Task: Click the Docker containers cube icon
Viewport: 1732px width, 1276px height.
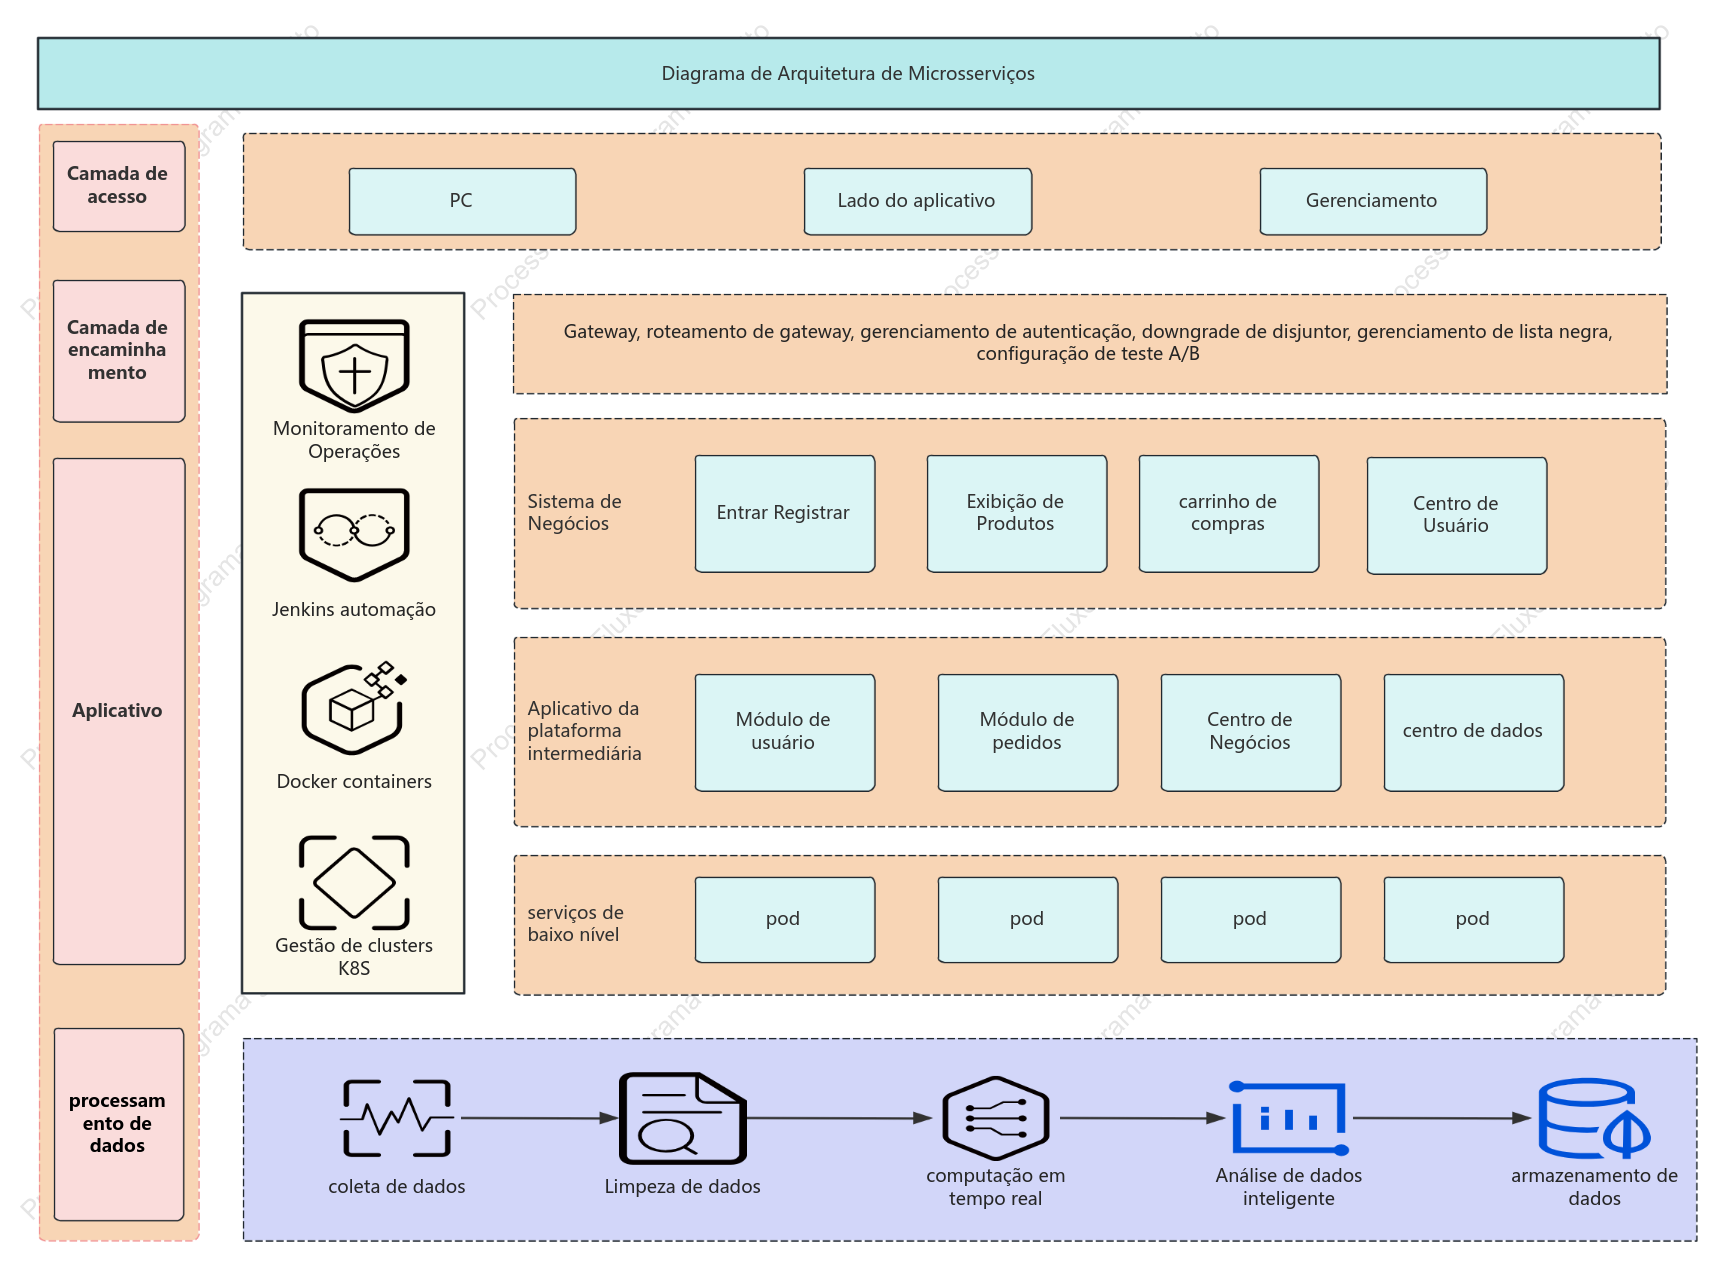Action: tap(354, 708)
